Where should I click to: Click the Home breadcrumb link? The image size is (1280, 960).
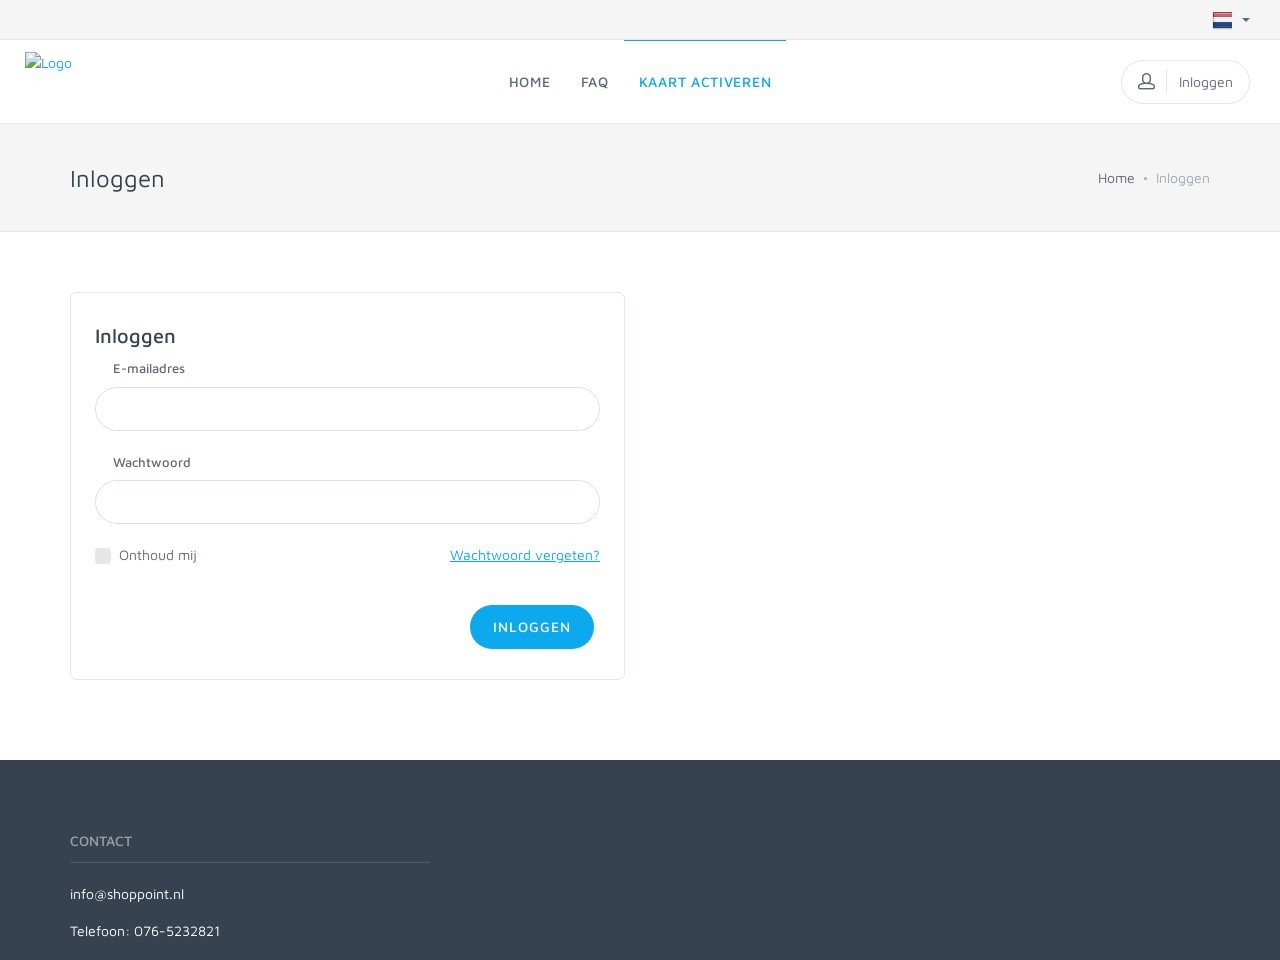click(1116, 178)
